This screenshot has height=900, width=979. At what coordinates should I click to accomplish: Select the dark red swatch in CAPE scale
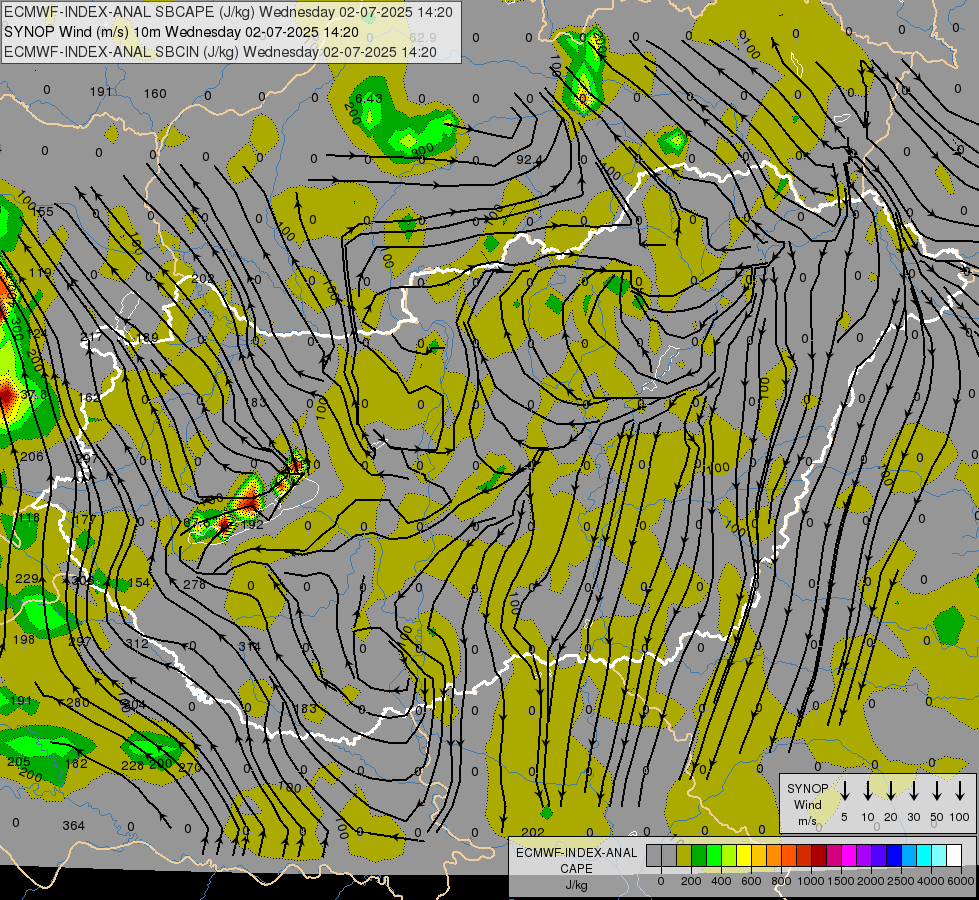point(819,855)
